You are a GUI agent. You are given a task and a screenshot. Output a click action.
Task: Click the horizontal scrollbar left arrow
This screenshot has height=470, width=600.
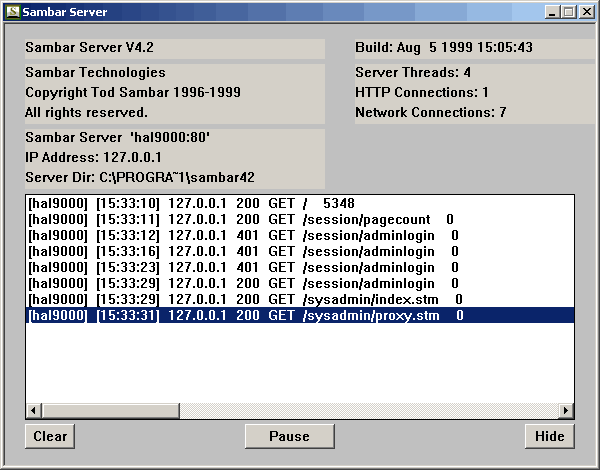pos(33,411)
